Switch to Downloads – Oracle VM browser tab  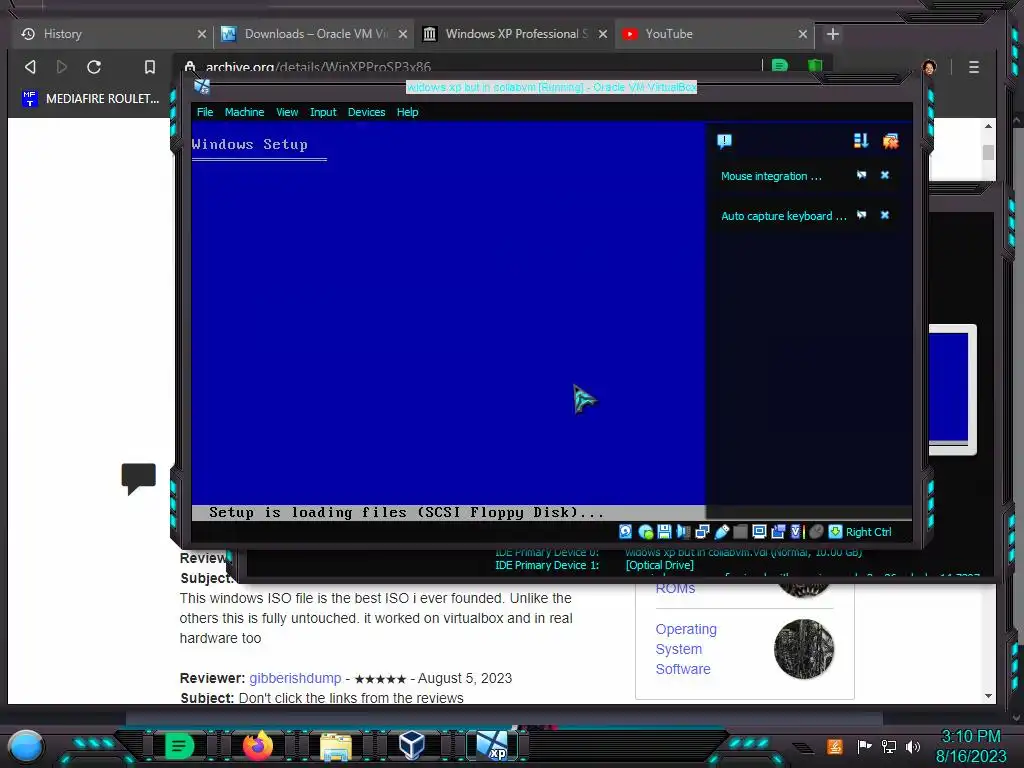[314, 34]
